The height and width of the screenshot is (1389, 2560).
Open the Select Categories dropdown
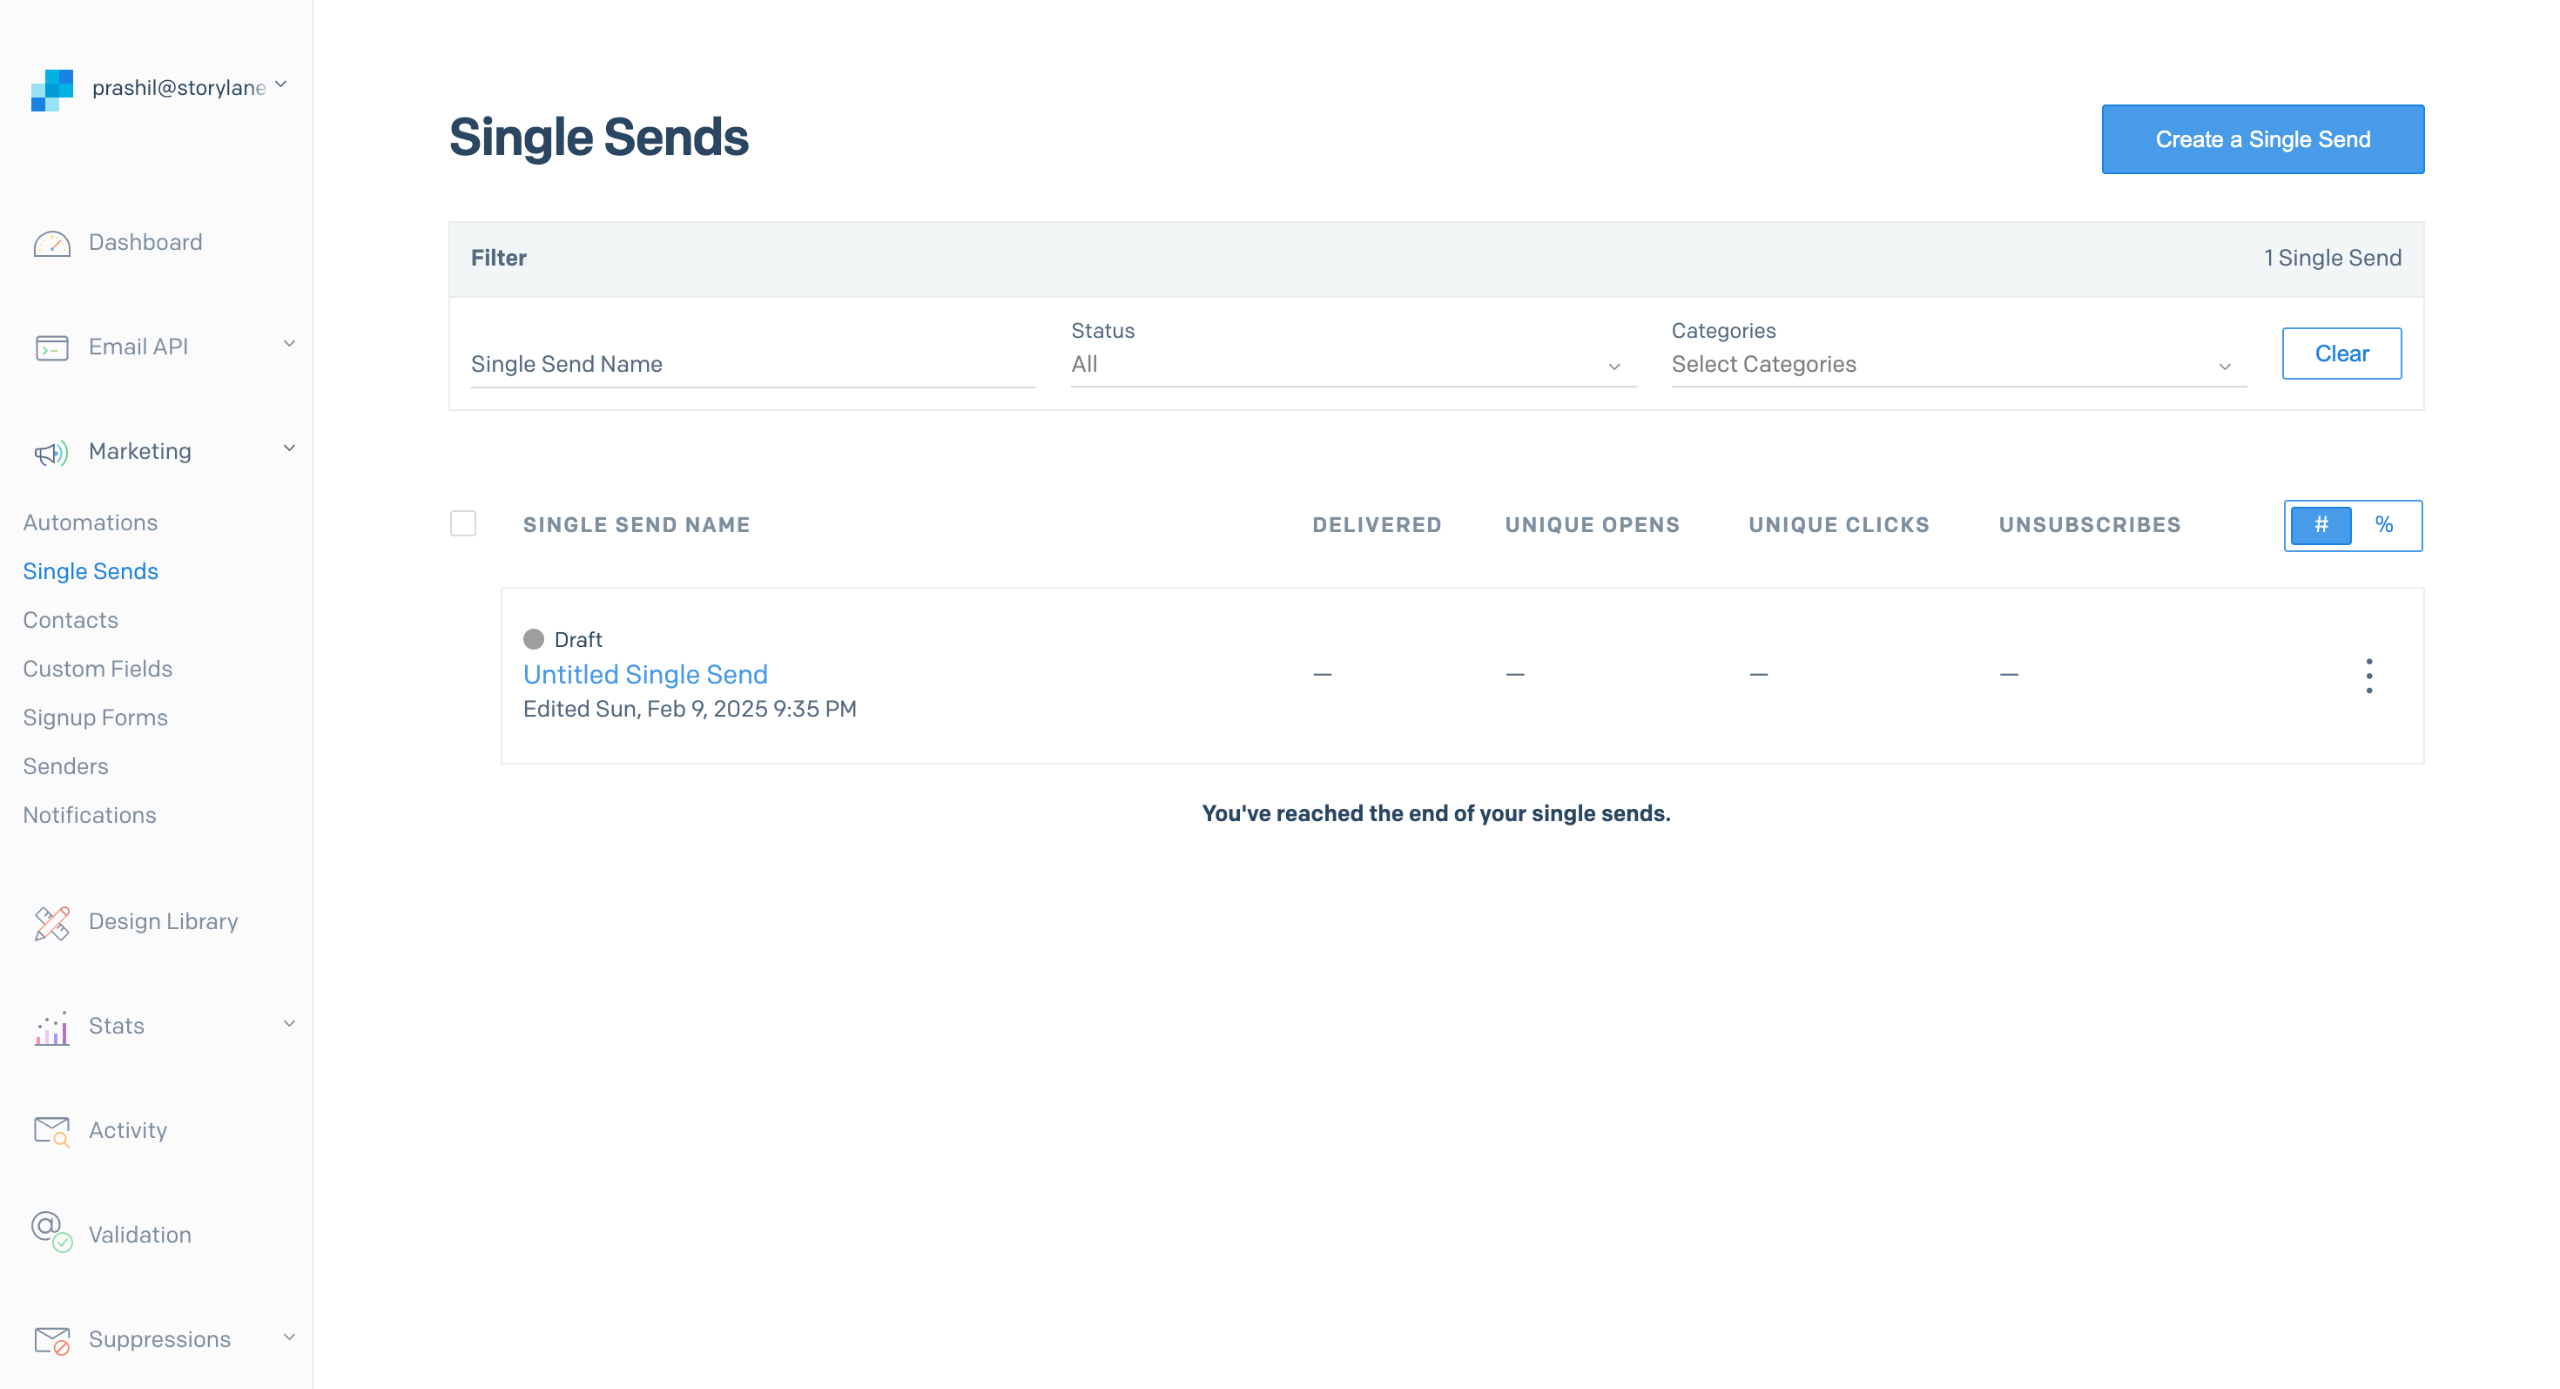click(x=1957, y=365)
